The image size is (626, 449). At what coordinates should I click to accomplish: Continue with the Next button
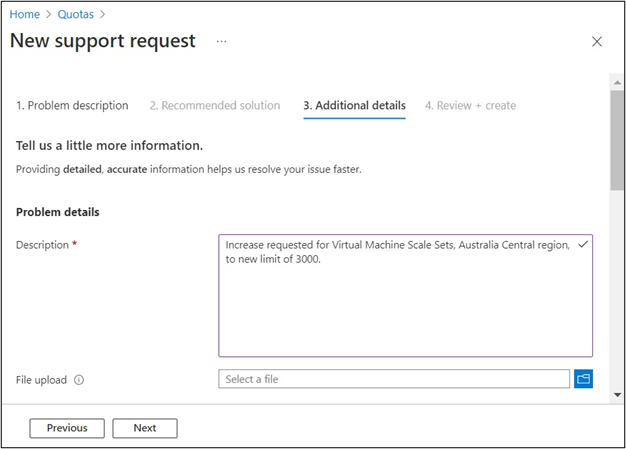coord(144,428)
